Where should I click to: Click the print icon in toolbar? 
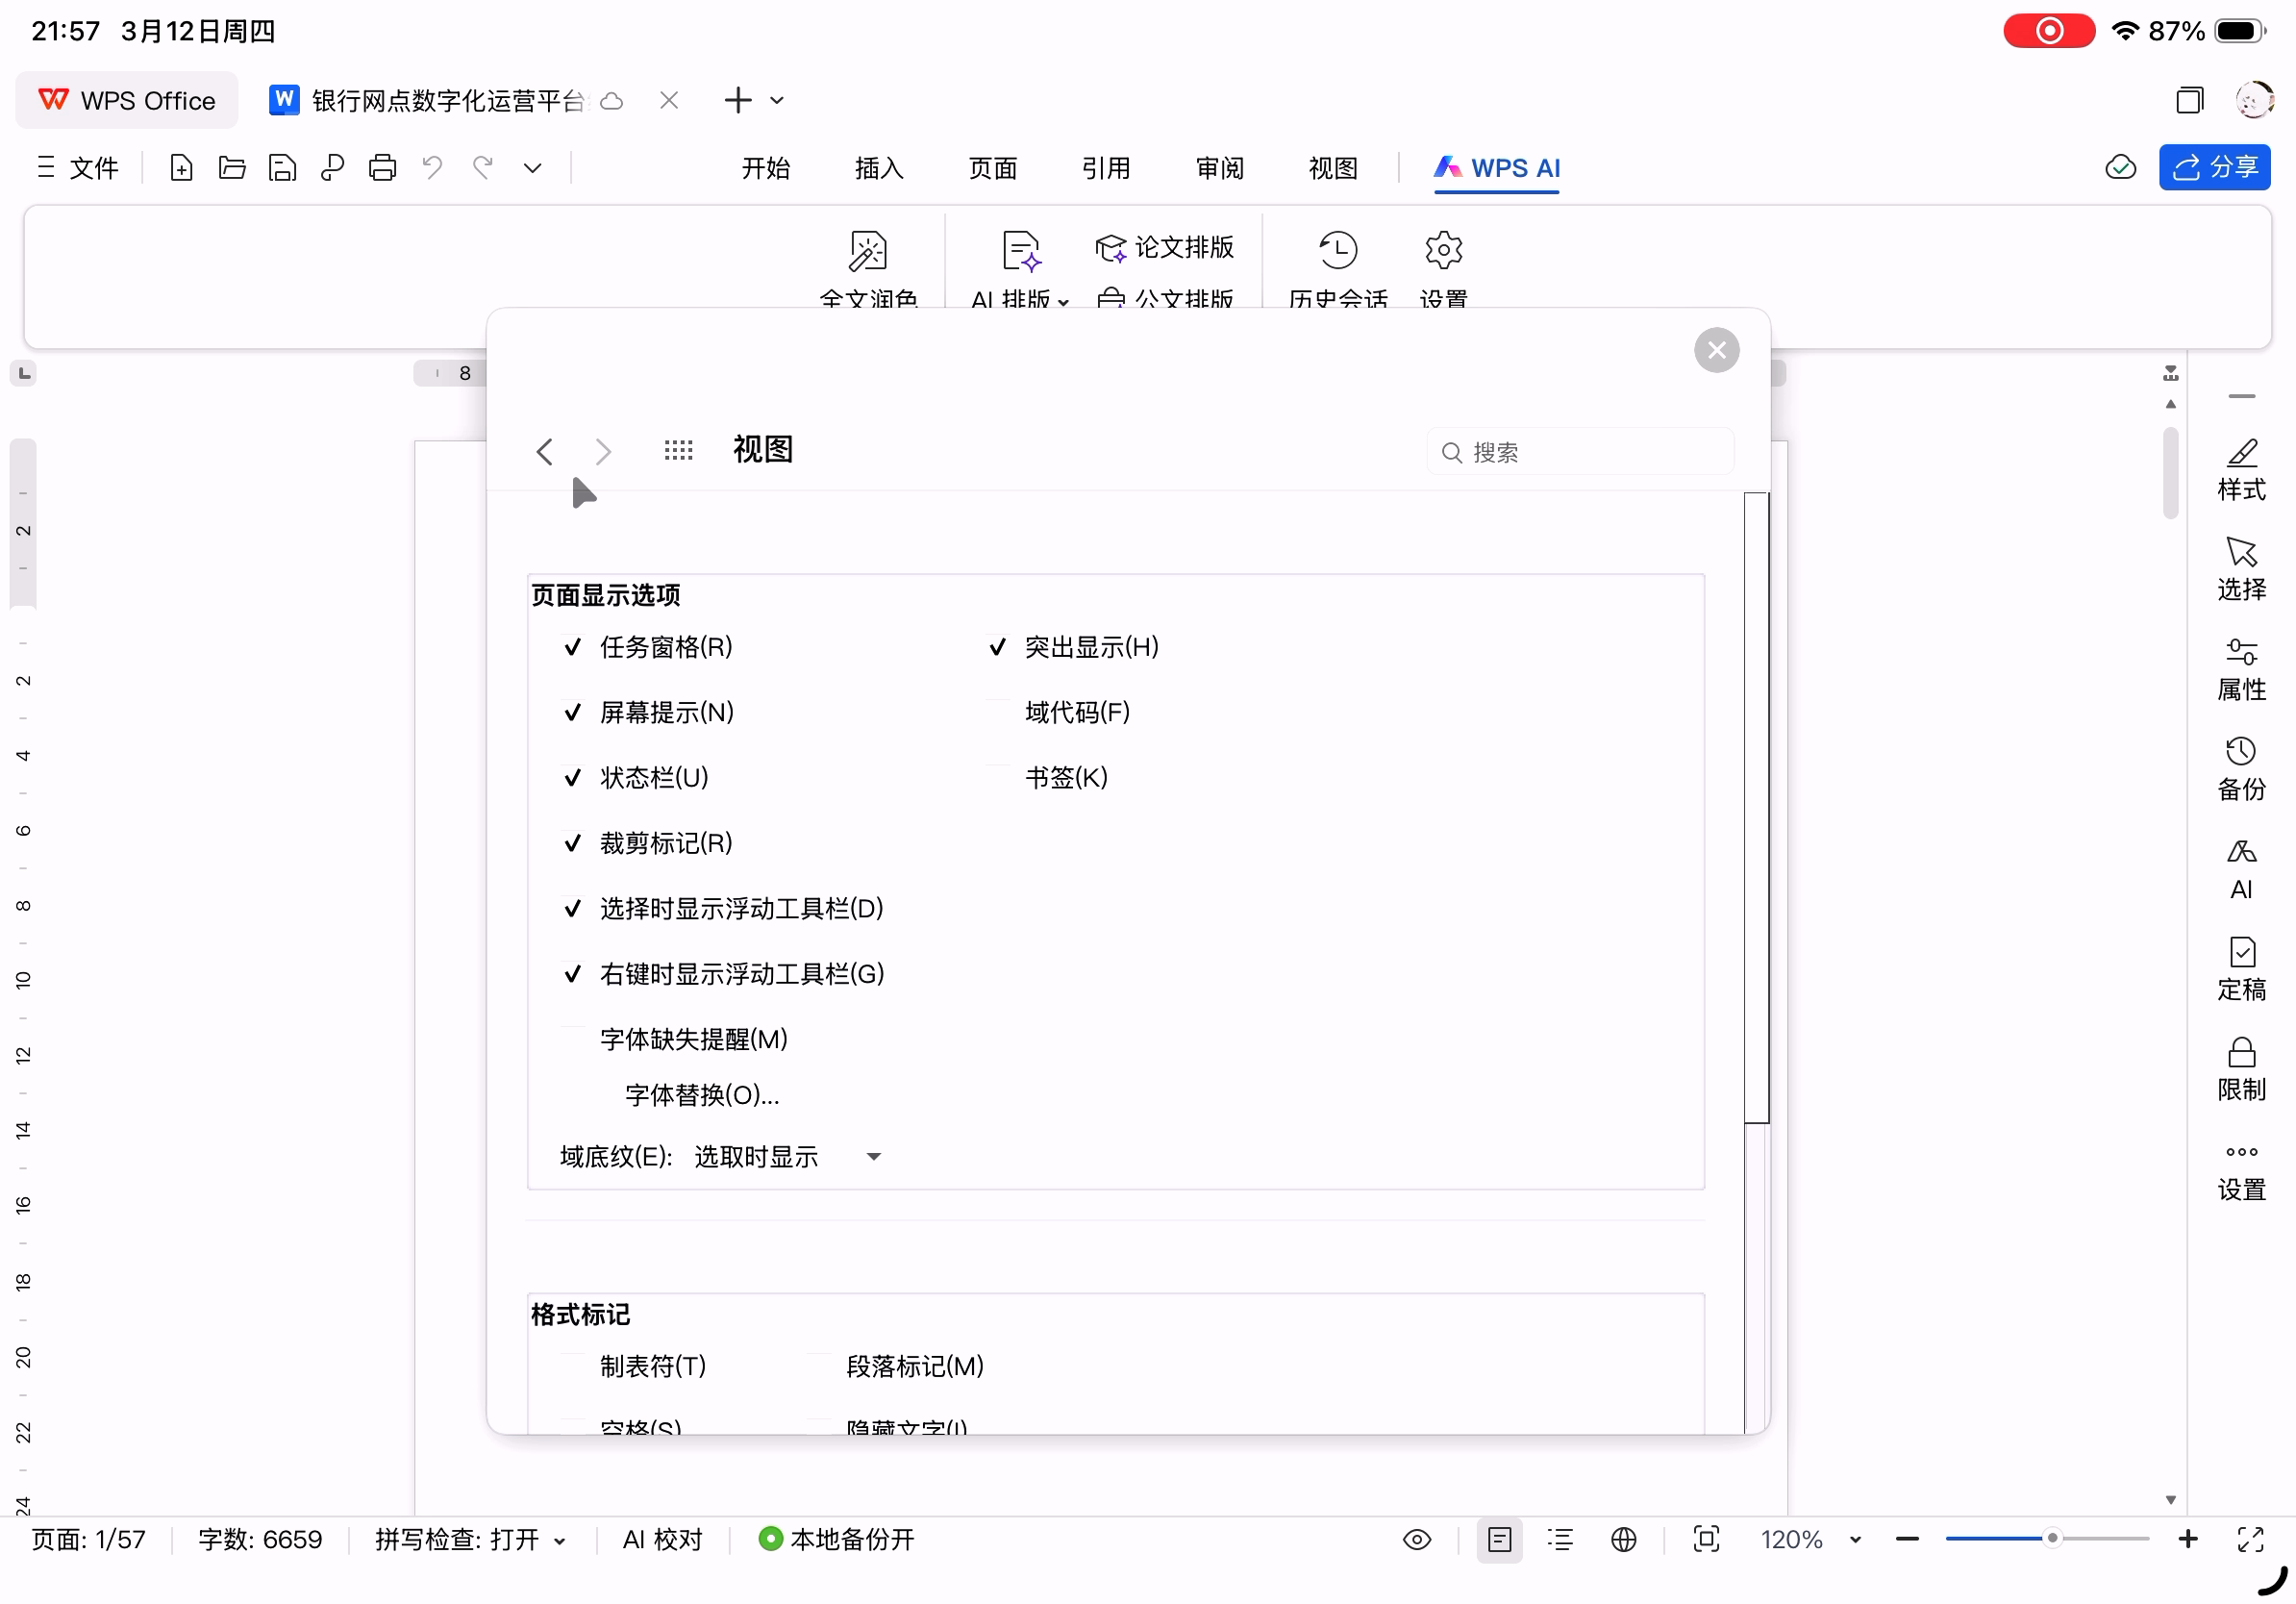[382, 167]
